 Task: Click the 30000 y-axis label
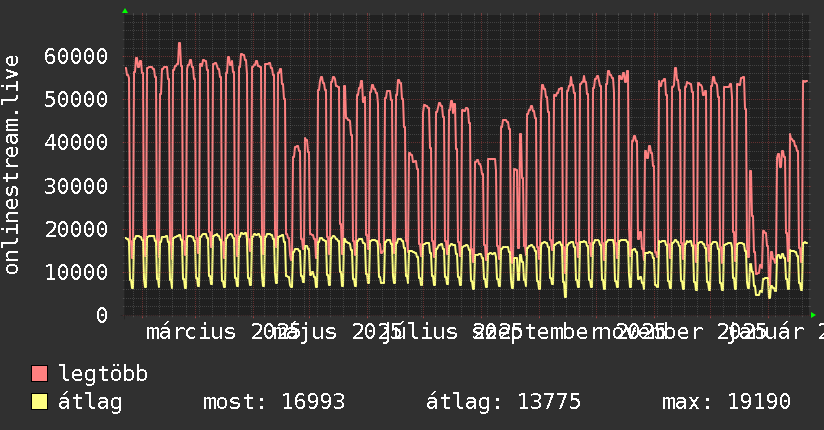point(76,186)
